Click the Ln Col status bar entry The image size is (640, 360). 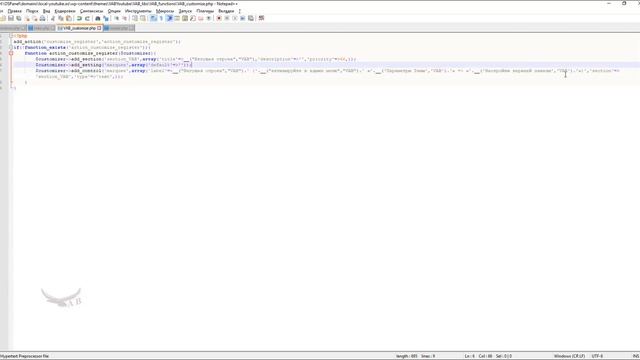point(488,356)
